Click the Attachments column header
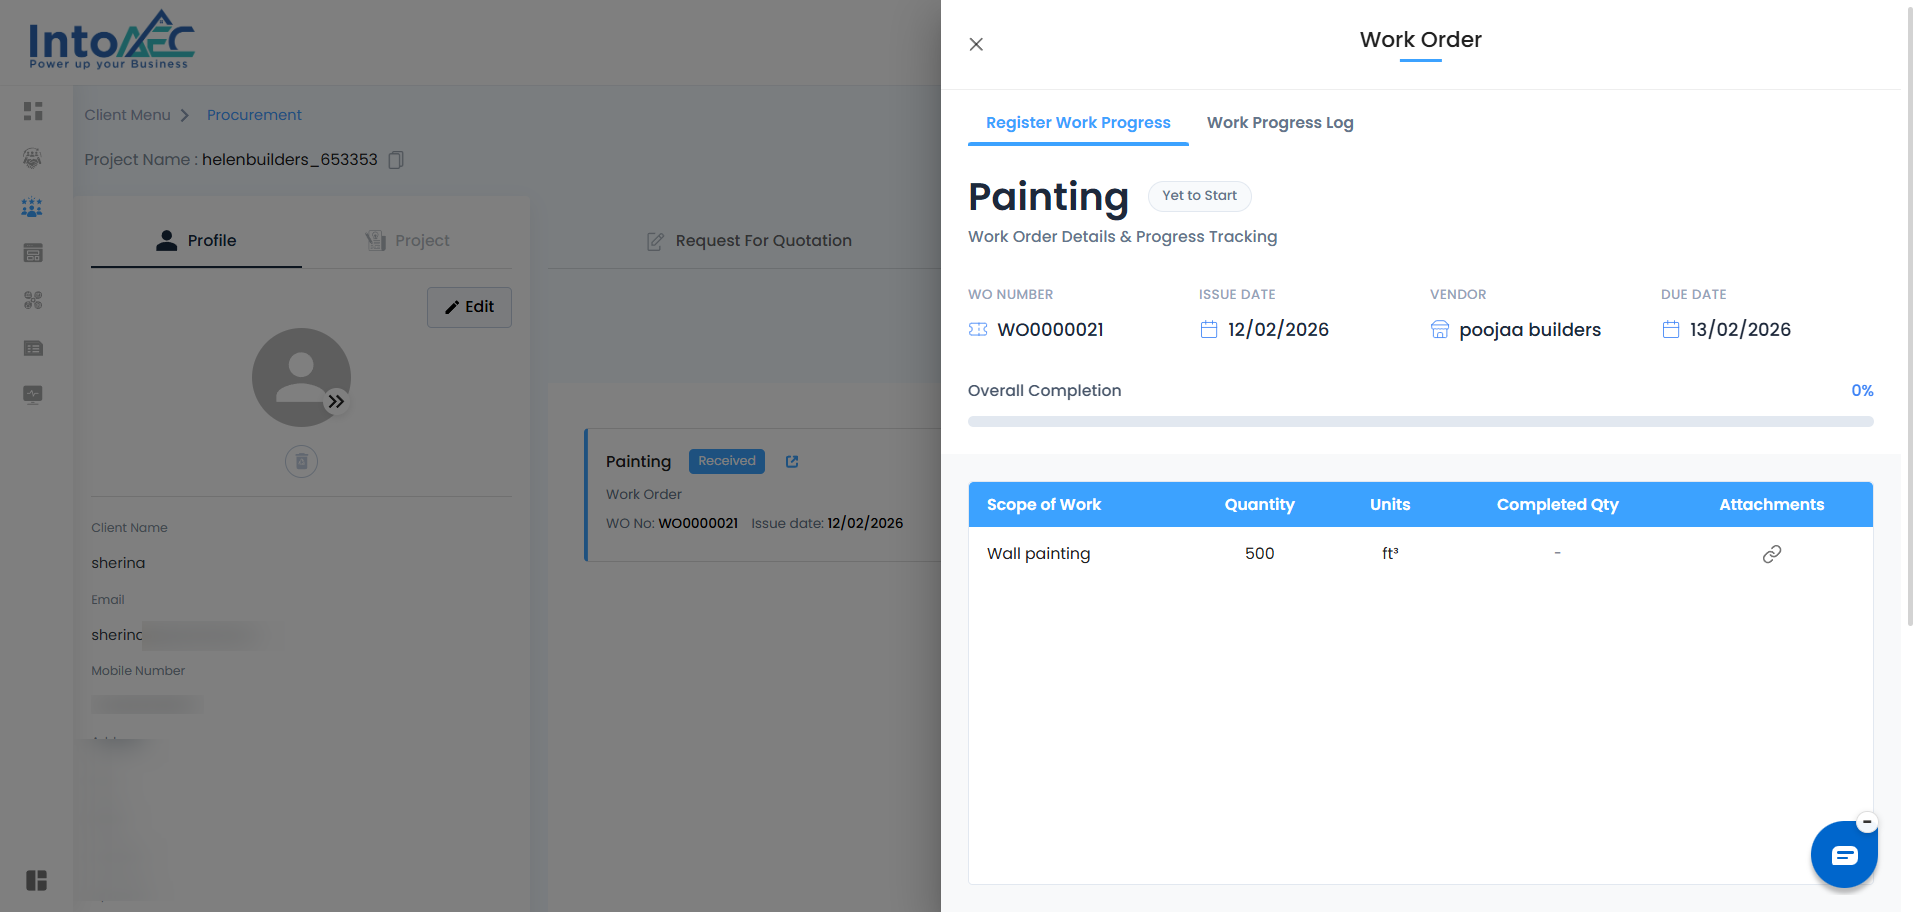1920x912 pixels. point(1771,505)
